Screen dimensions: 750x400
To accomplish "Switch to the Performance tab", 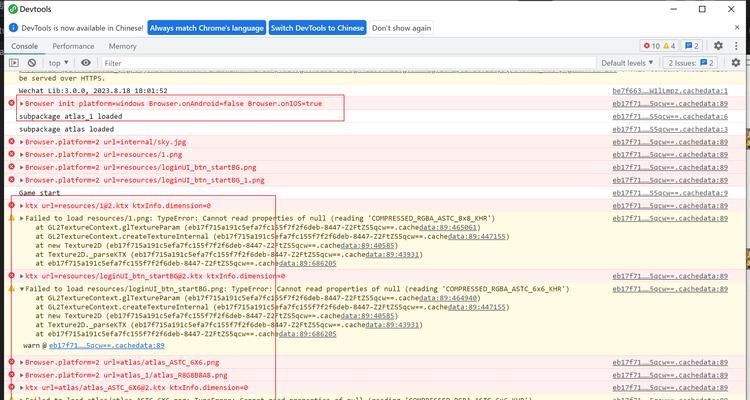I will (x=73, y=46).
